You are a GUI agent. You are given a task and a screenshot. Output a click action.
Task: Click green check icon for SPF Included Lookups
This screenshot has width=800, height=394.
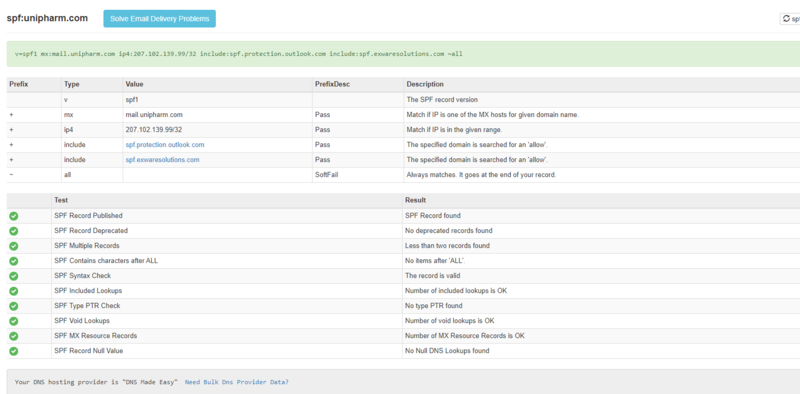tap(14, 291)
